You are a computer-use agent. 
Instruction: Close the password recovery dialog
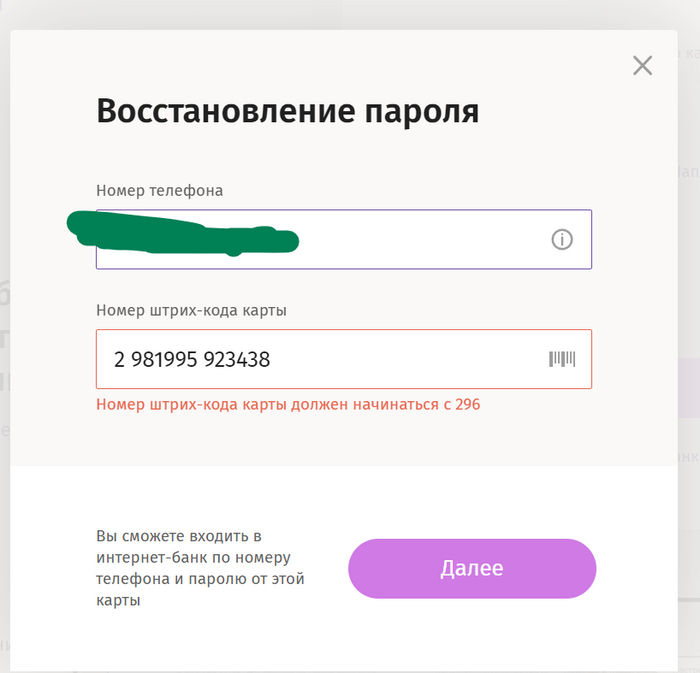tap(642, 66)
